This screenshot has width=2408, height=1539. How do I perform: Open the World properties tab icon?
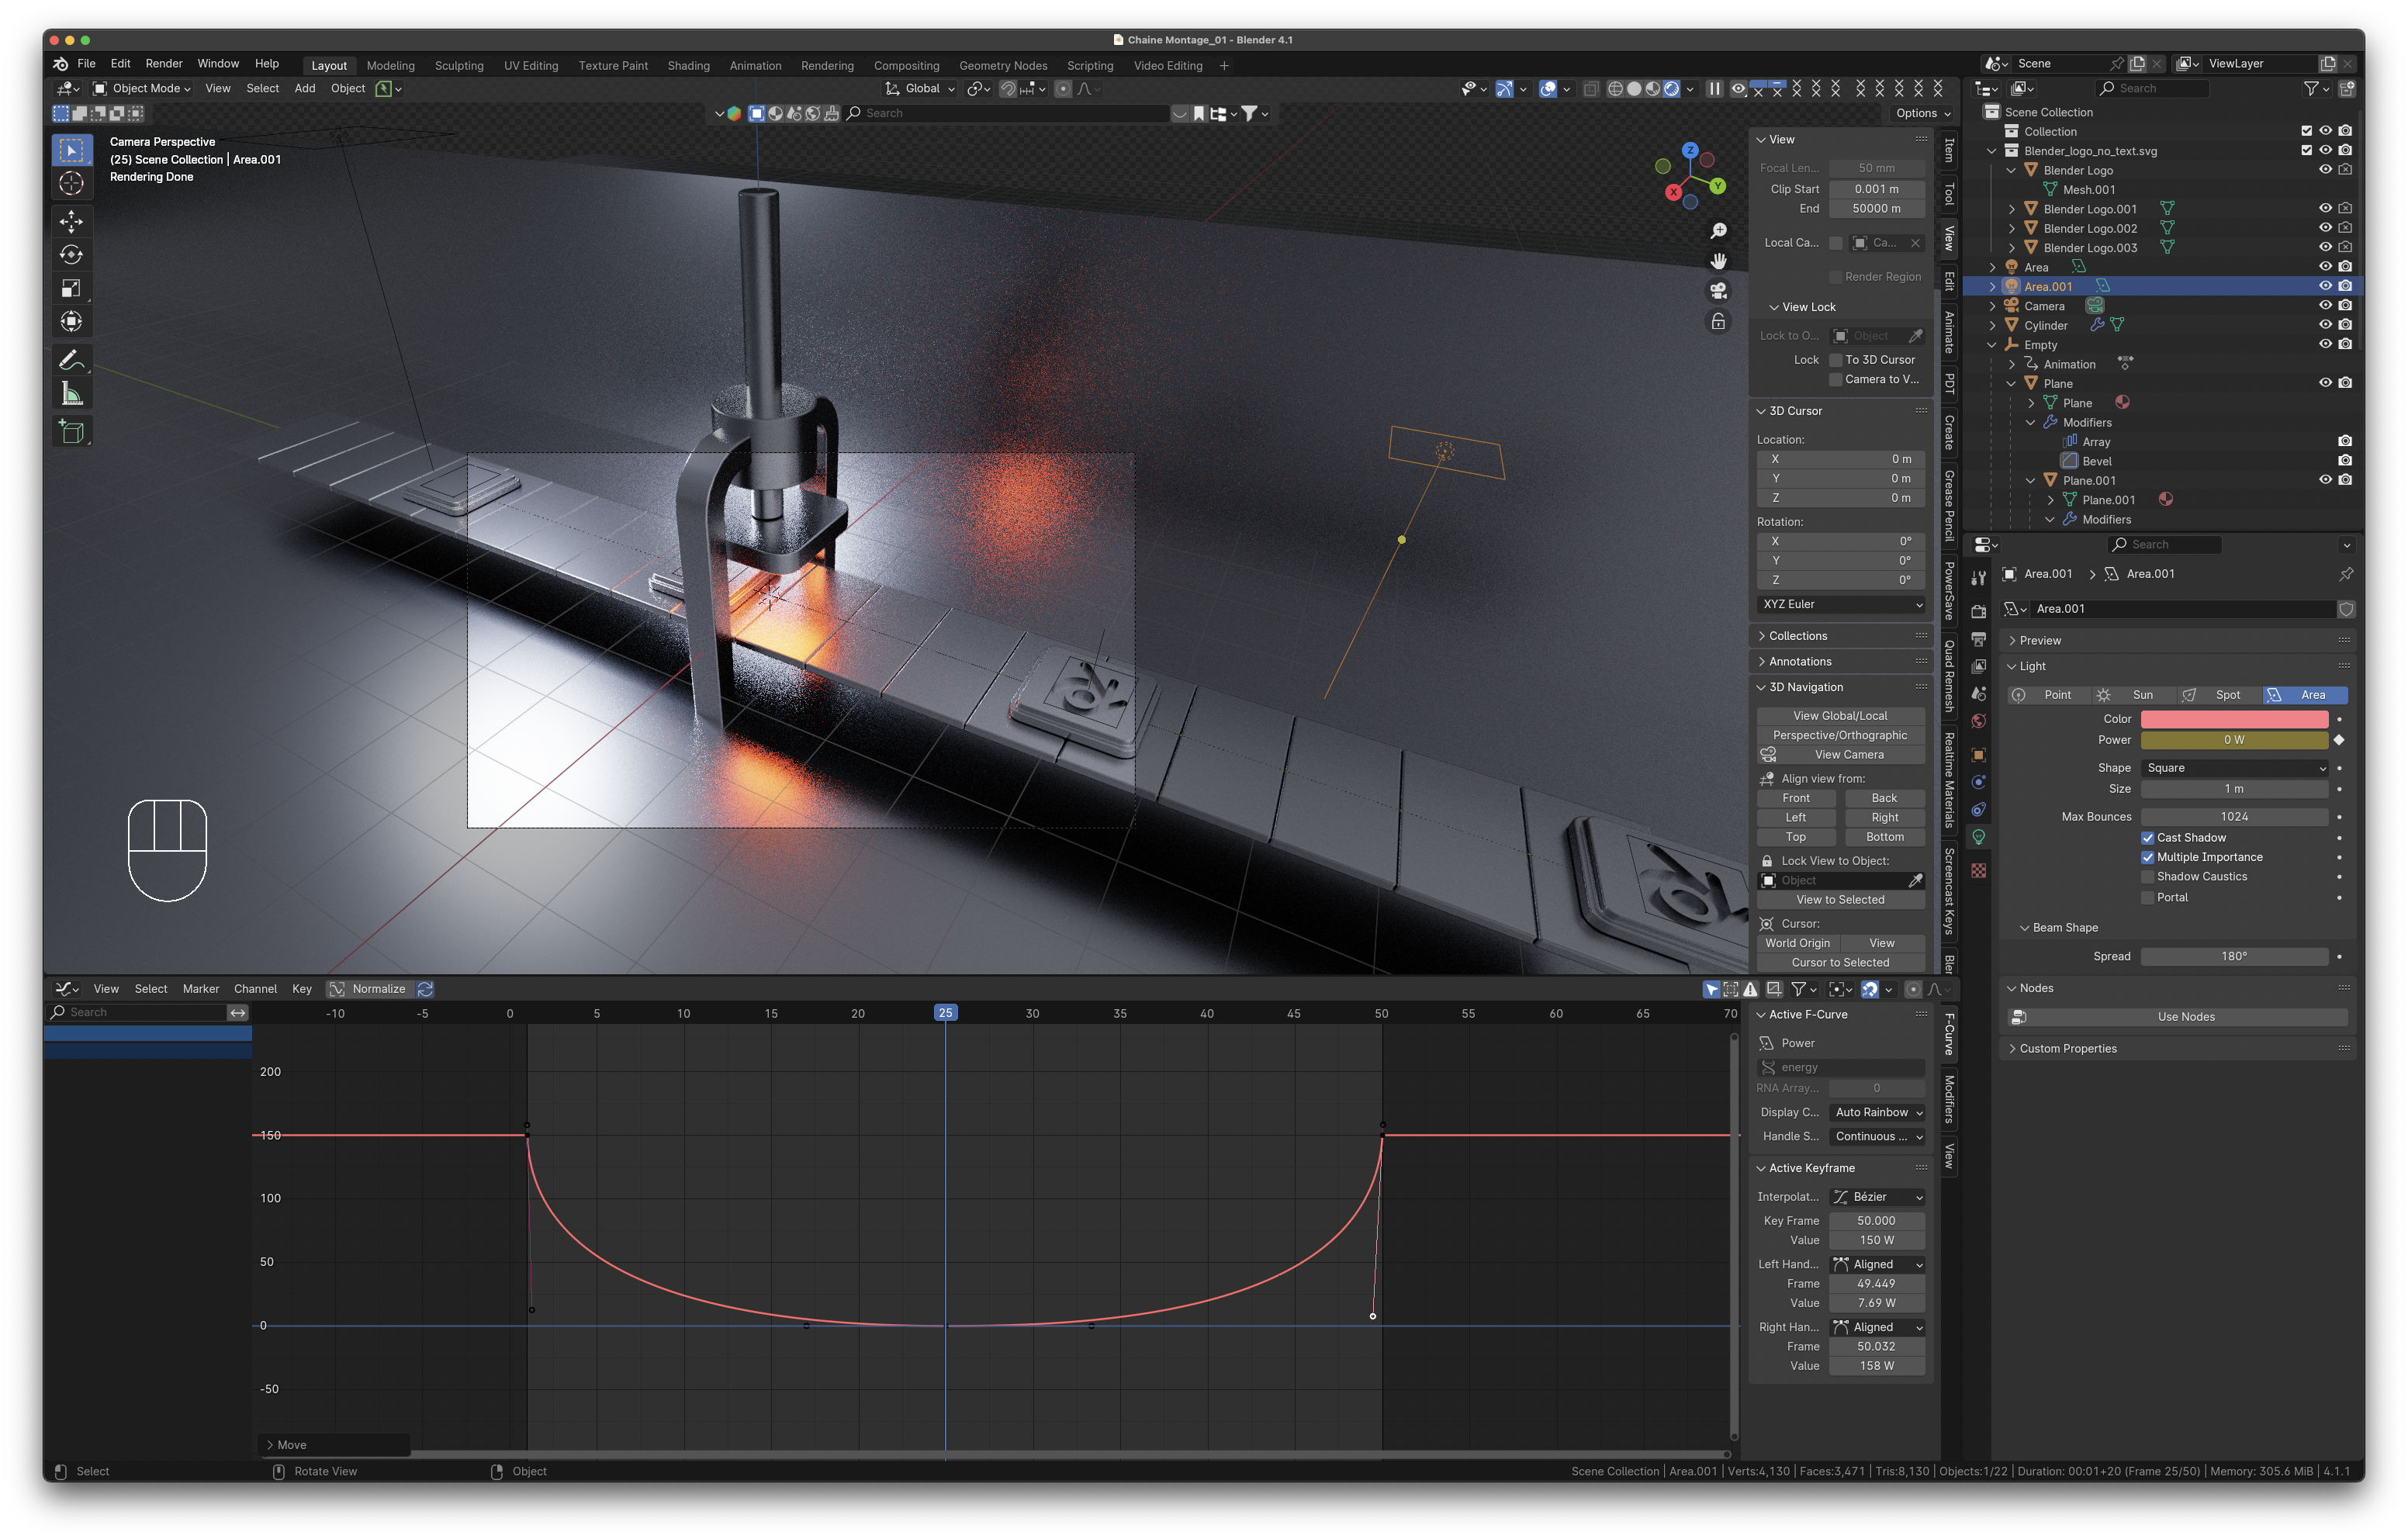tap(1978, 722)
